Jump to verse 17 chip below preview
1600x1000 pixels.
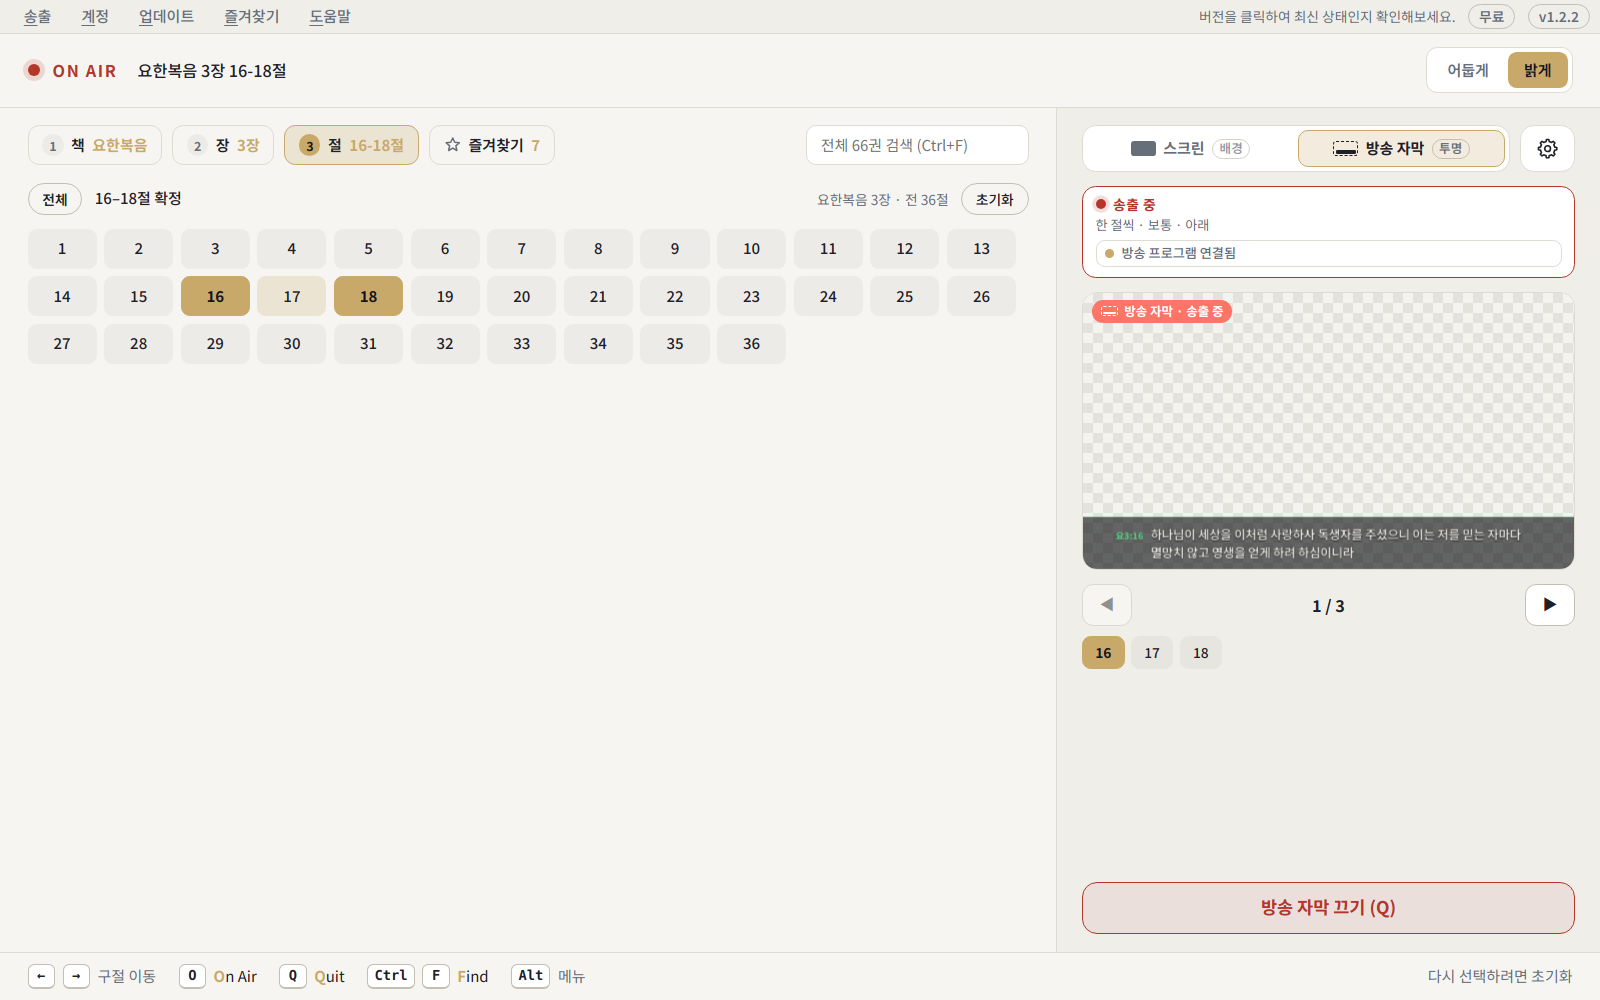point(1152,652)
